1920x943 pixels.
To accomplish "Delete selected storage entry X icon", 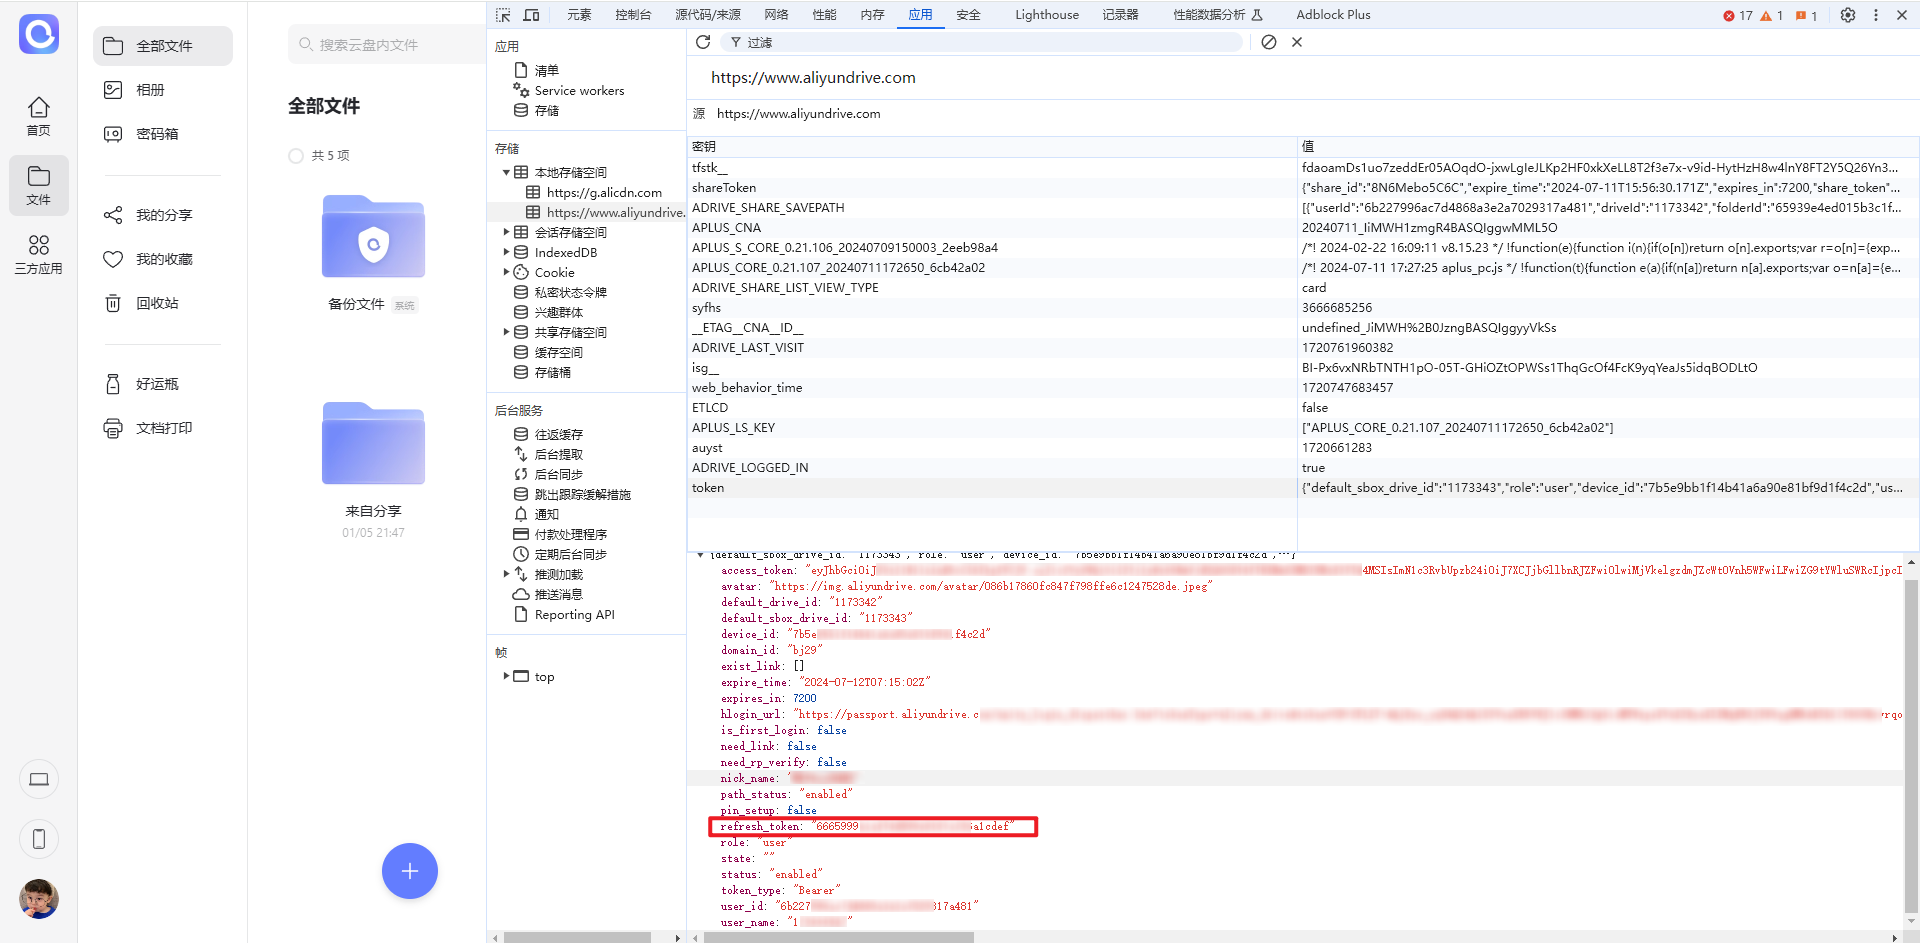I will [1297, 42].
